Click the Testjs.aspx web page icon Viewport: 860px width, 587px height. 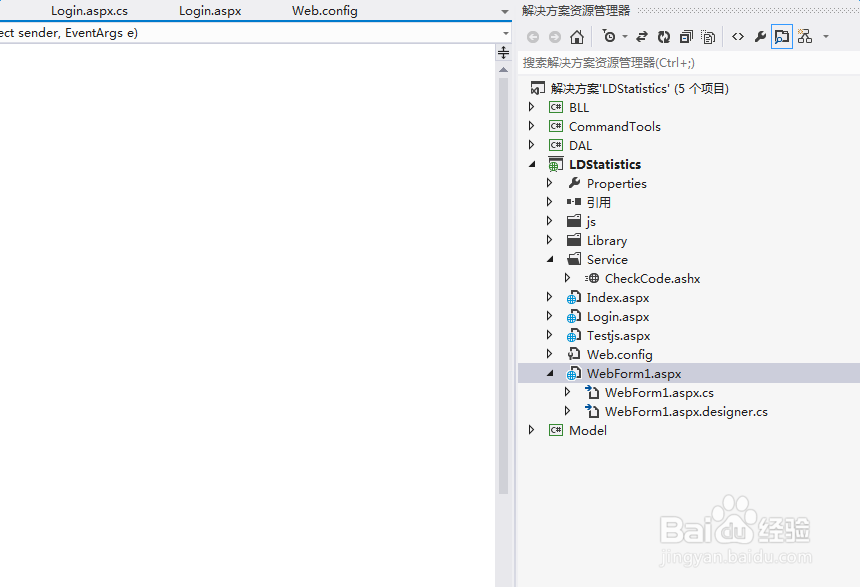click(574, 335)
